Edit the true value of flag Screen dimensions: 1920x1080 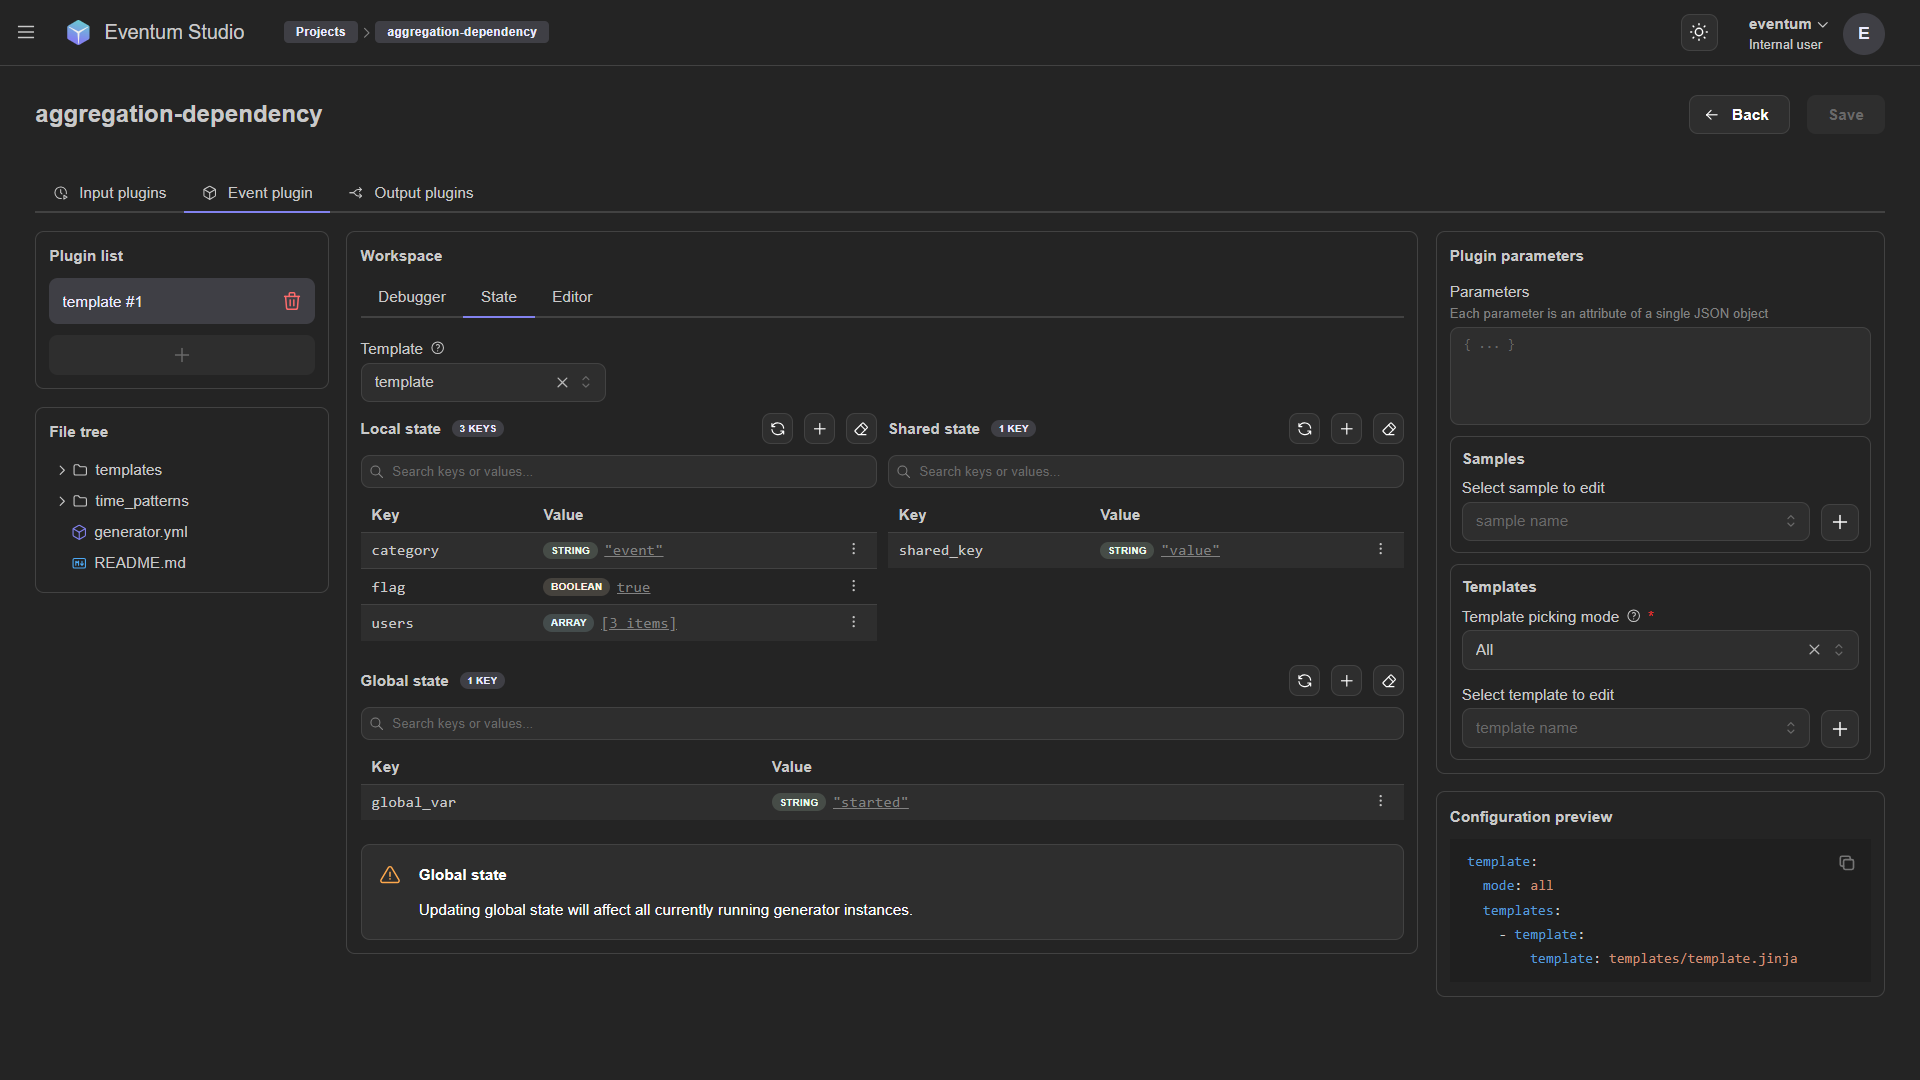click(633, 587)
